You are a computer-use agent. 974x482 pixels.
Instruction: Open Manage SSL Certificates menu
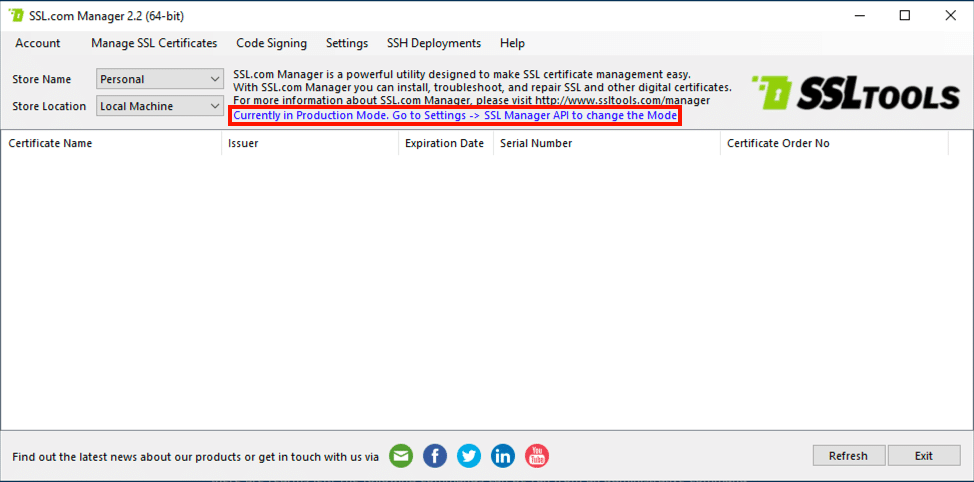click(x=154, y=43)
